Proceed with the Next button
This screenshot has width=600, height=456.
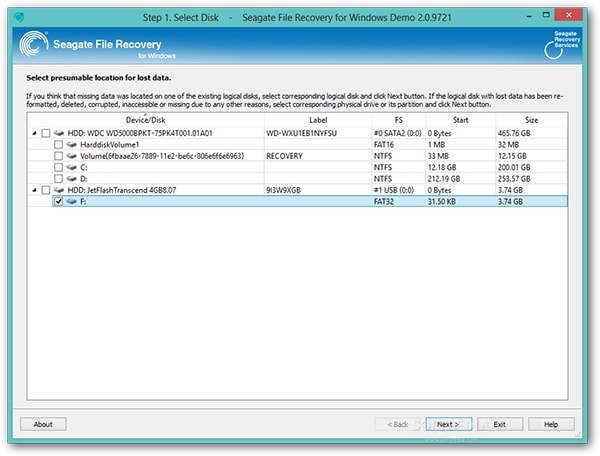[448, 424]
